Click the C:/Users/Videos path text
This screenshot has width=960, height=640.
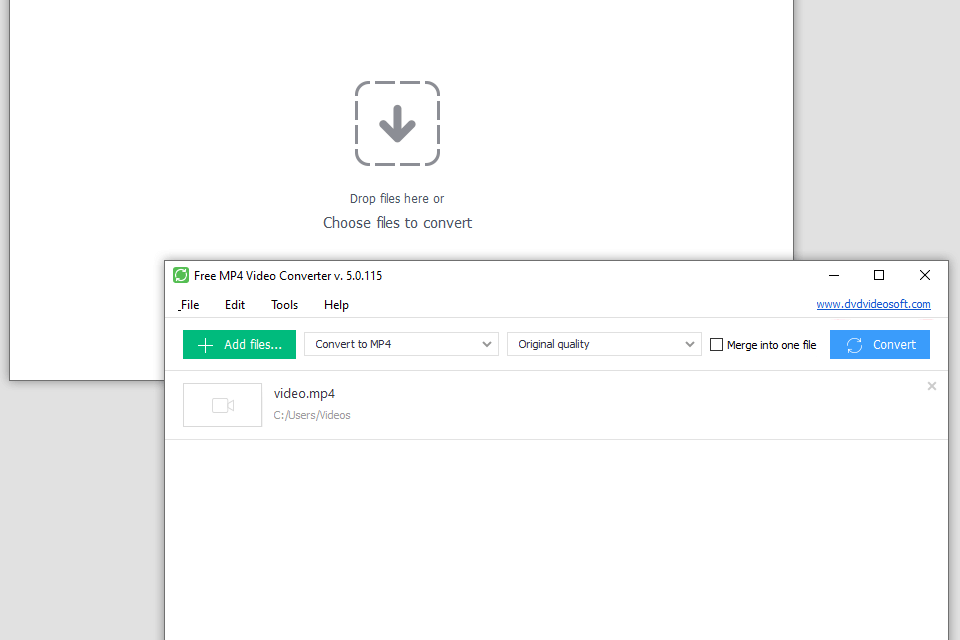click(x=312, y=415)
